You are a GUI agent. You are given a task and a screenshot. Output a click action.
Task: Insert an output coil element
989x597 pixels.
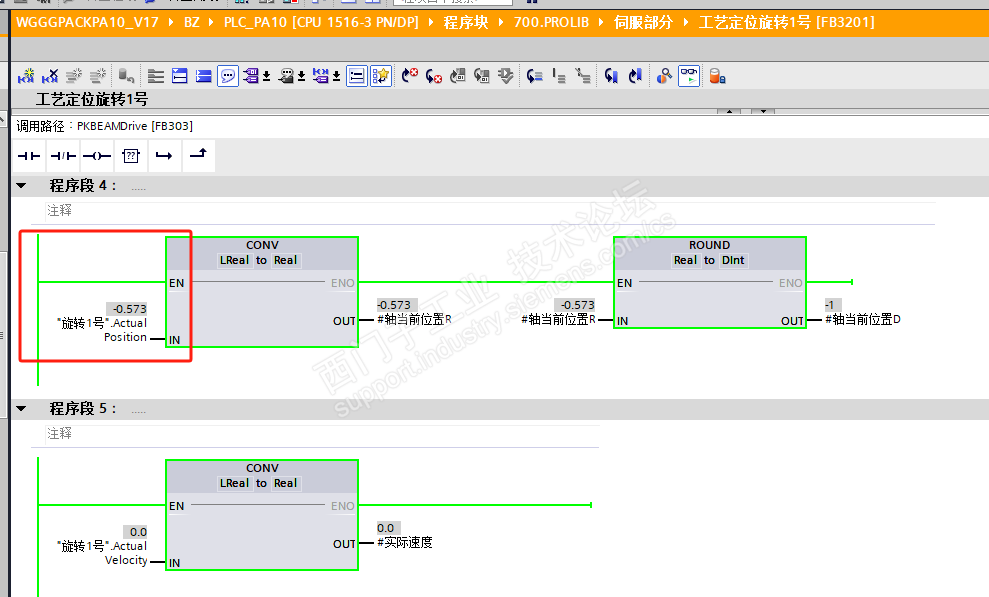(97, 156)
